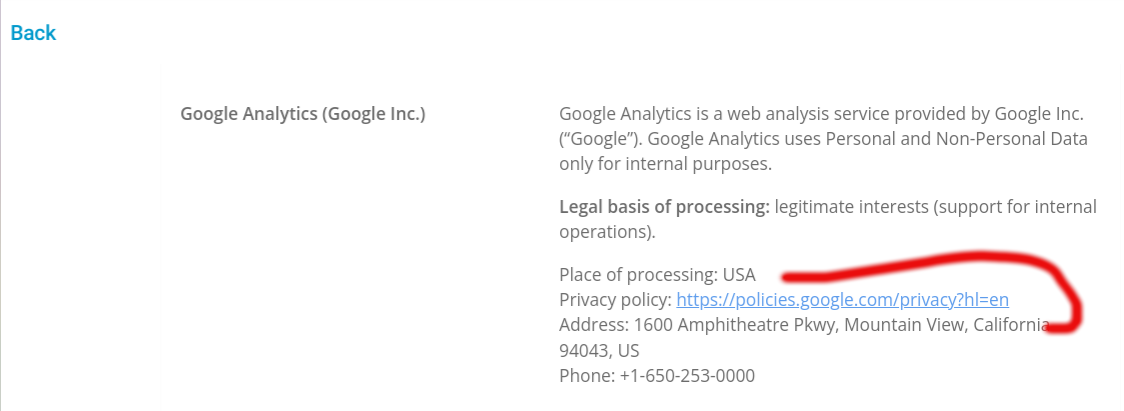Go back using the Back link

(33, 33)
